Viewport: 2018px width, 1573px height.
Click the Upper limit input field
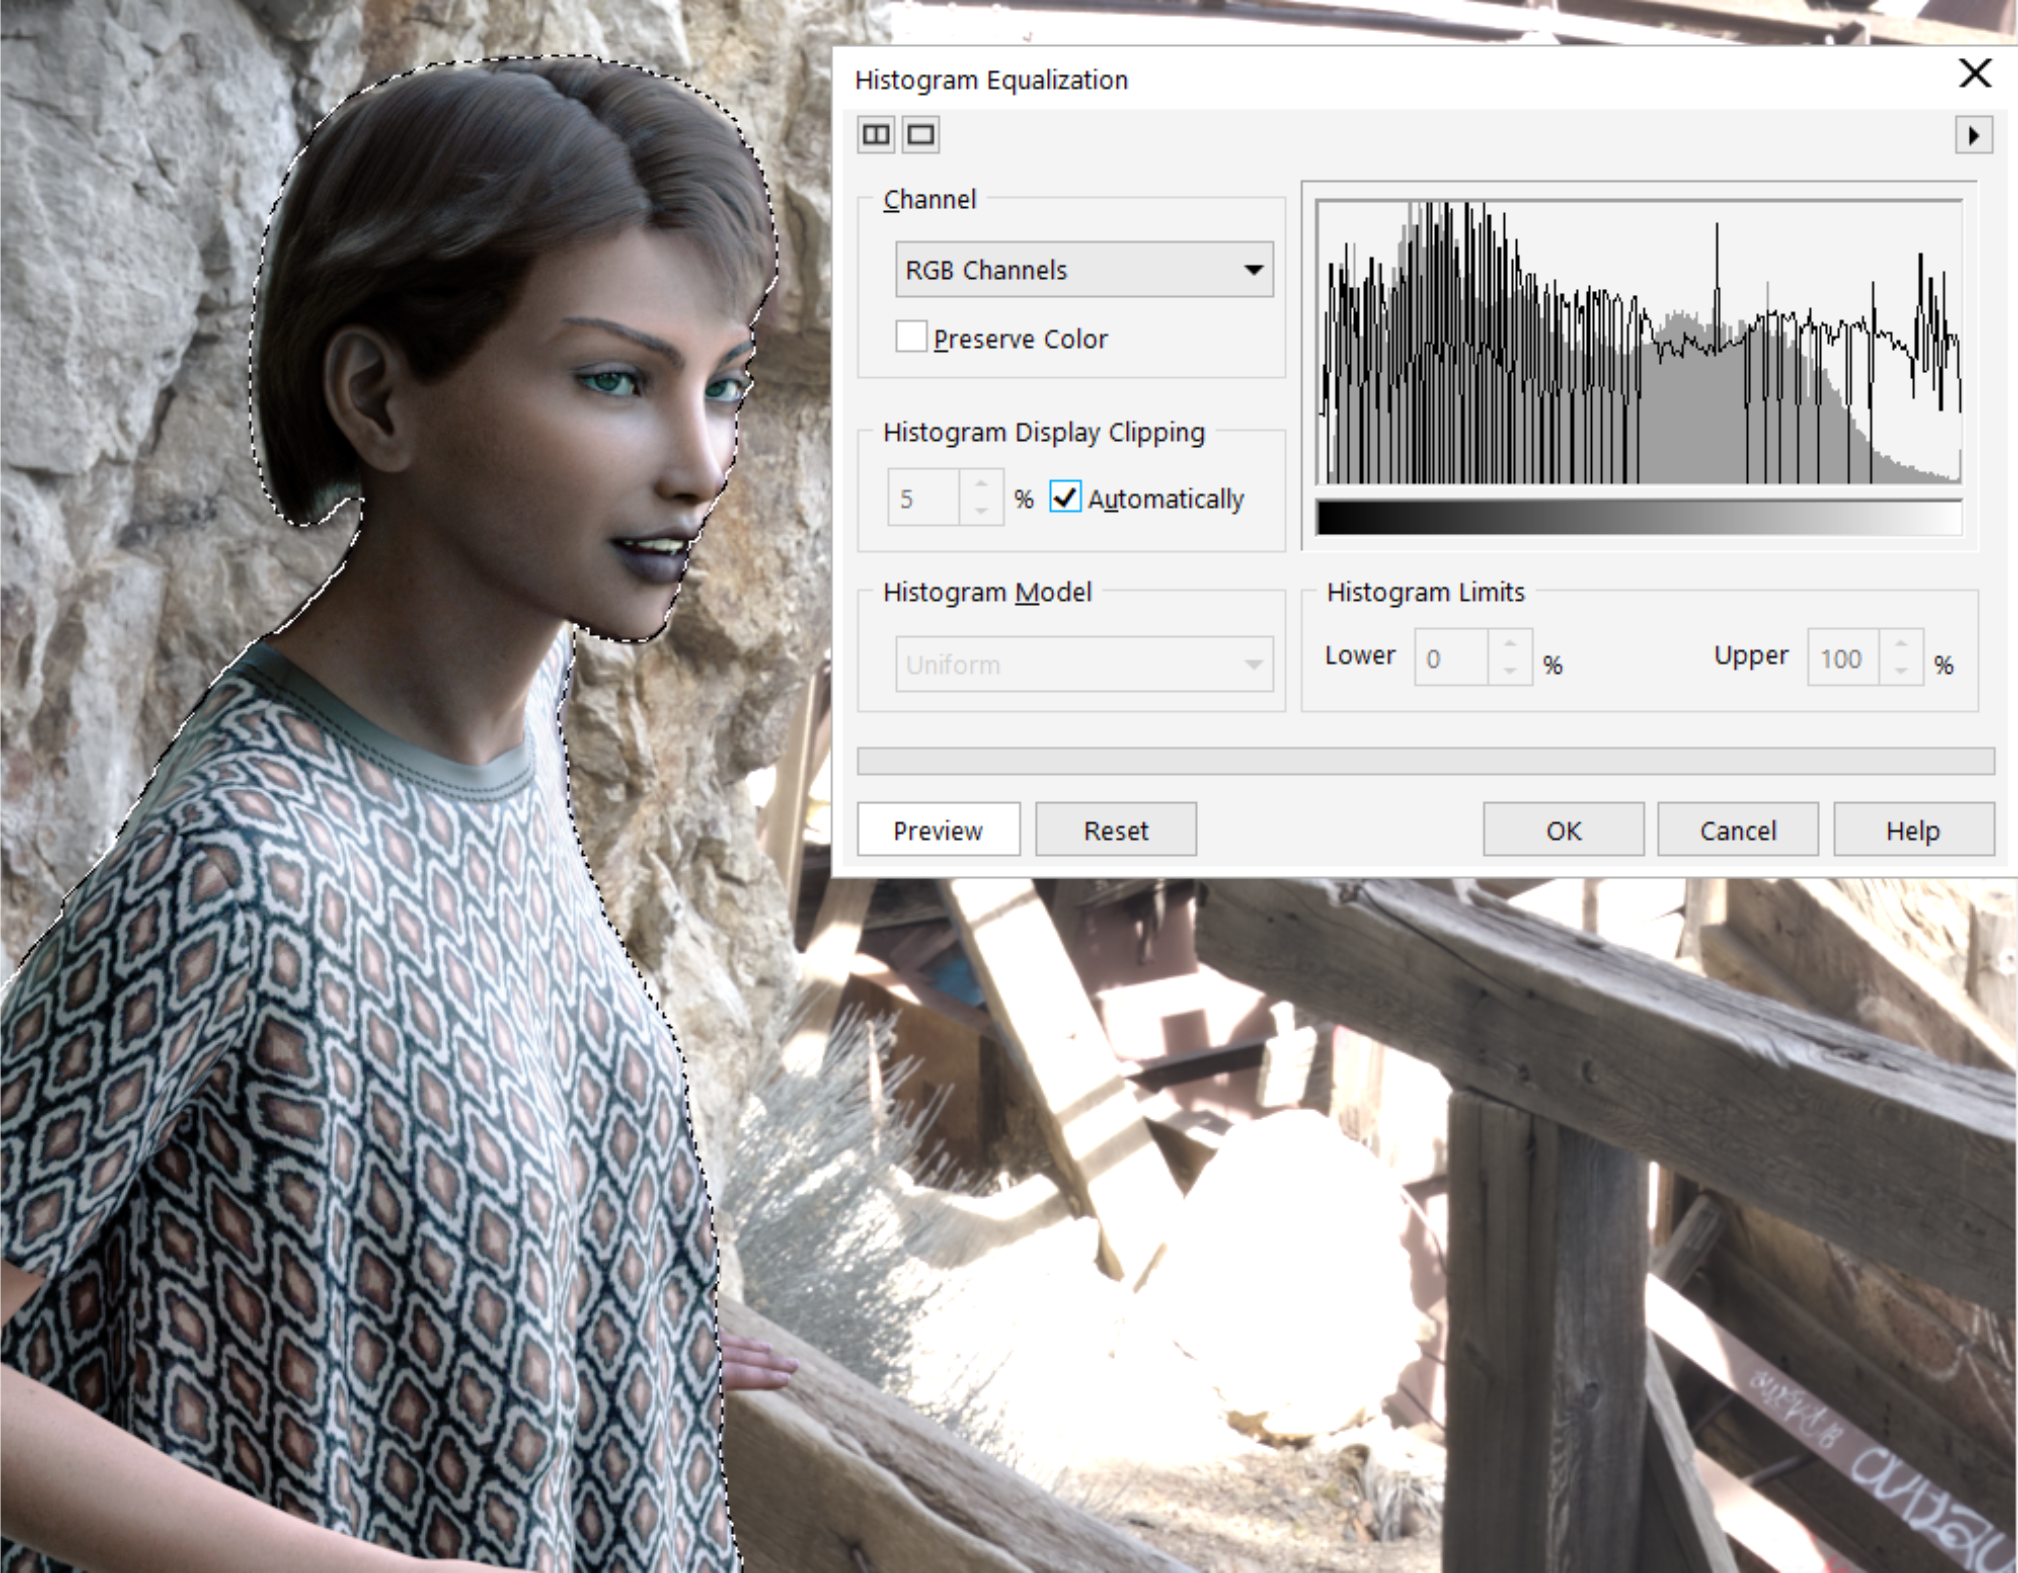pyautogui.click(x=1842, y=658)
